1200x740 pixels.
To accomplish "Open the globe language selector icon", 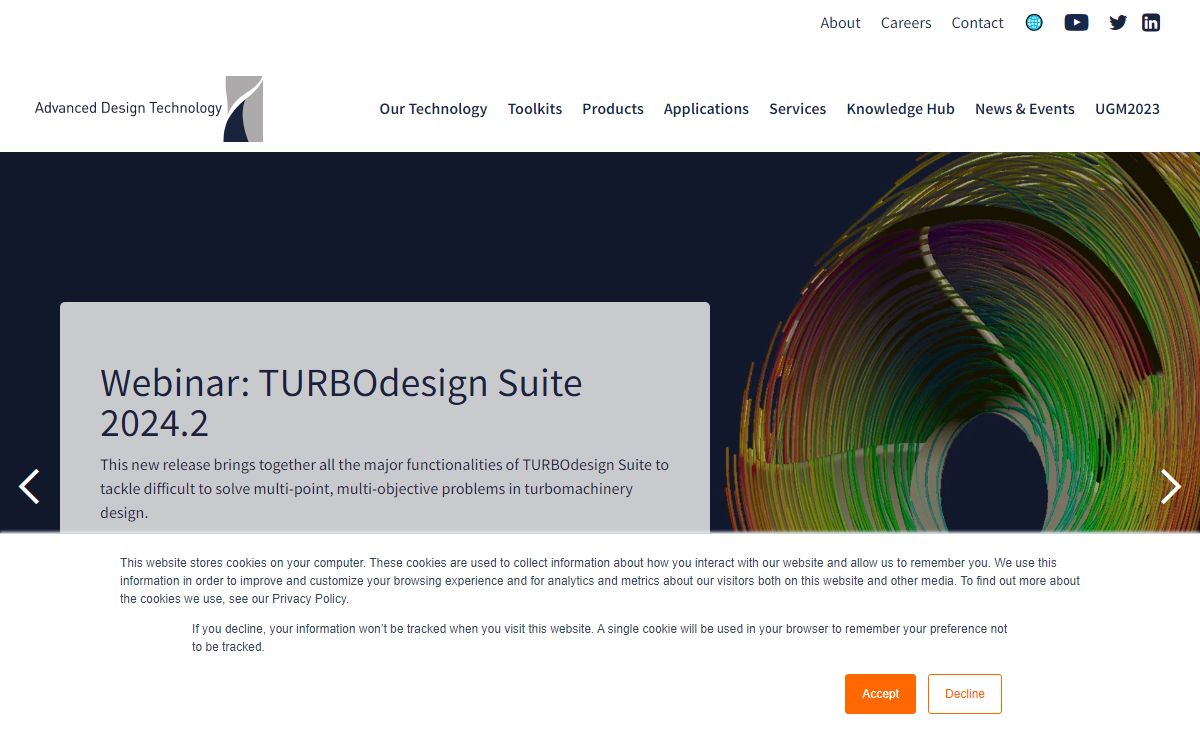I will click(1034, 22).
